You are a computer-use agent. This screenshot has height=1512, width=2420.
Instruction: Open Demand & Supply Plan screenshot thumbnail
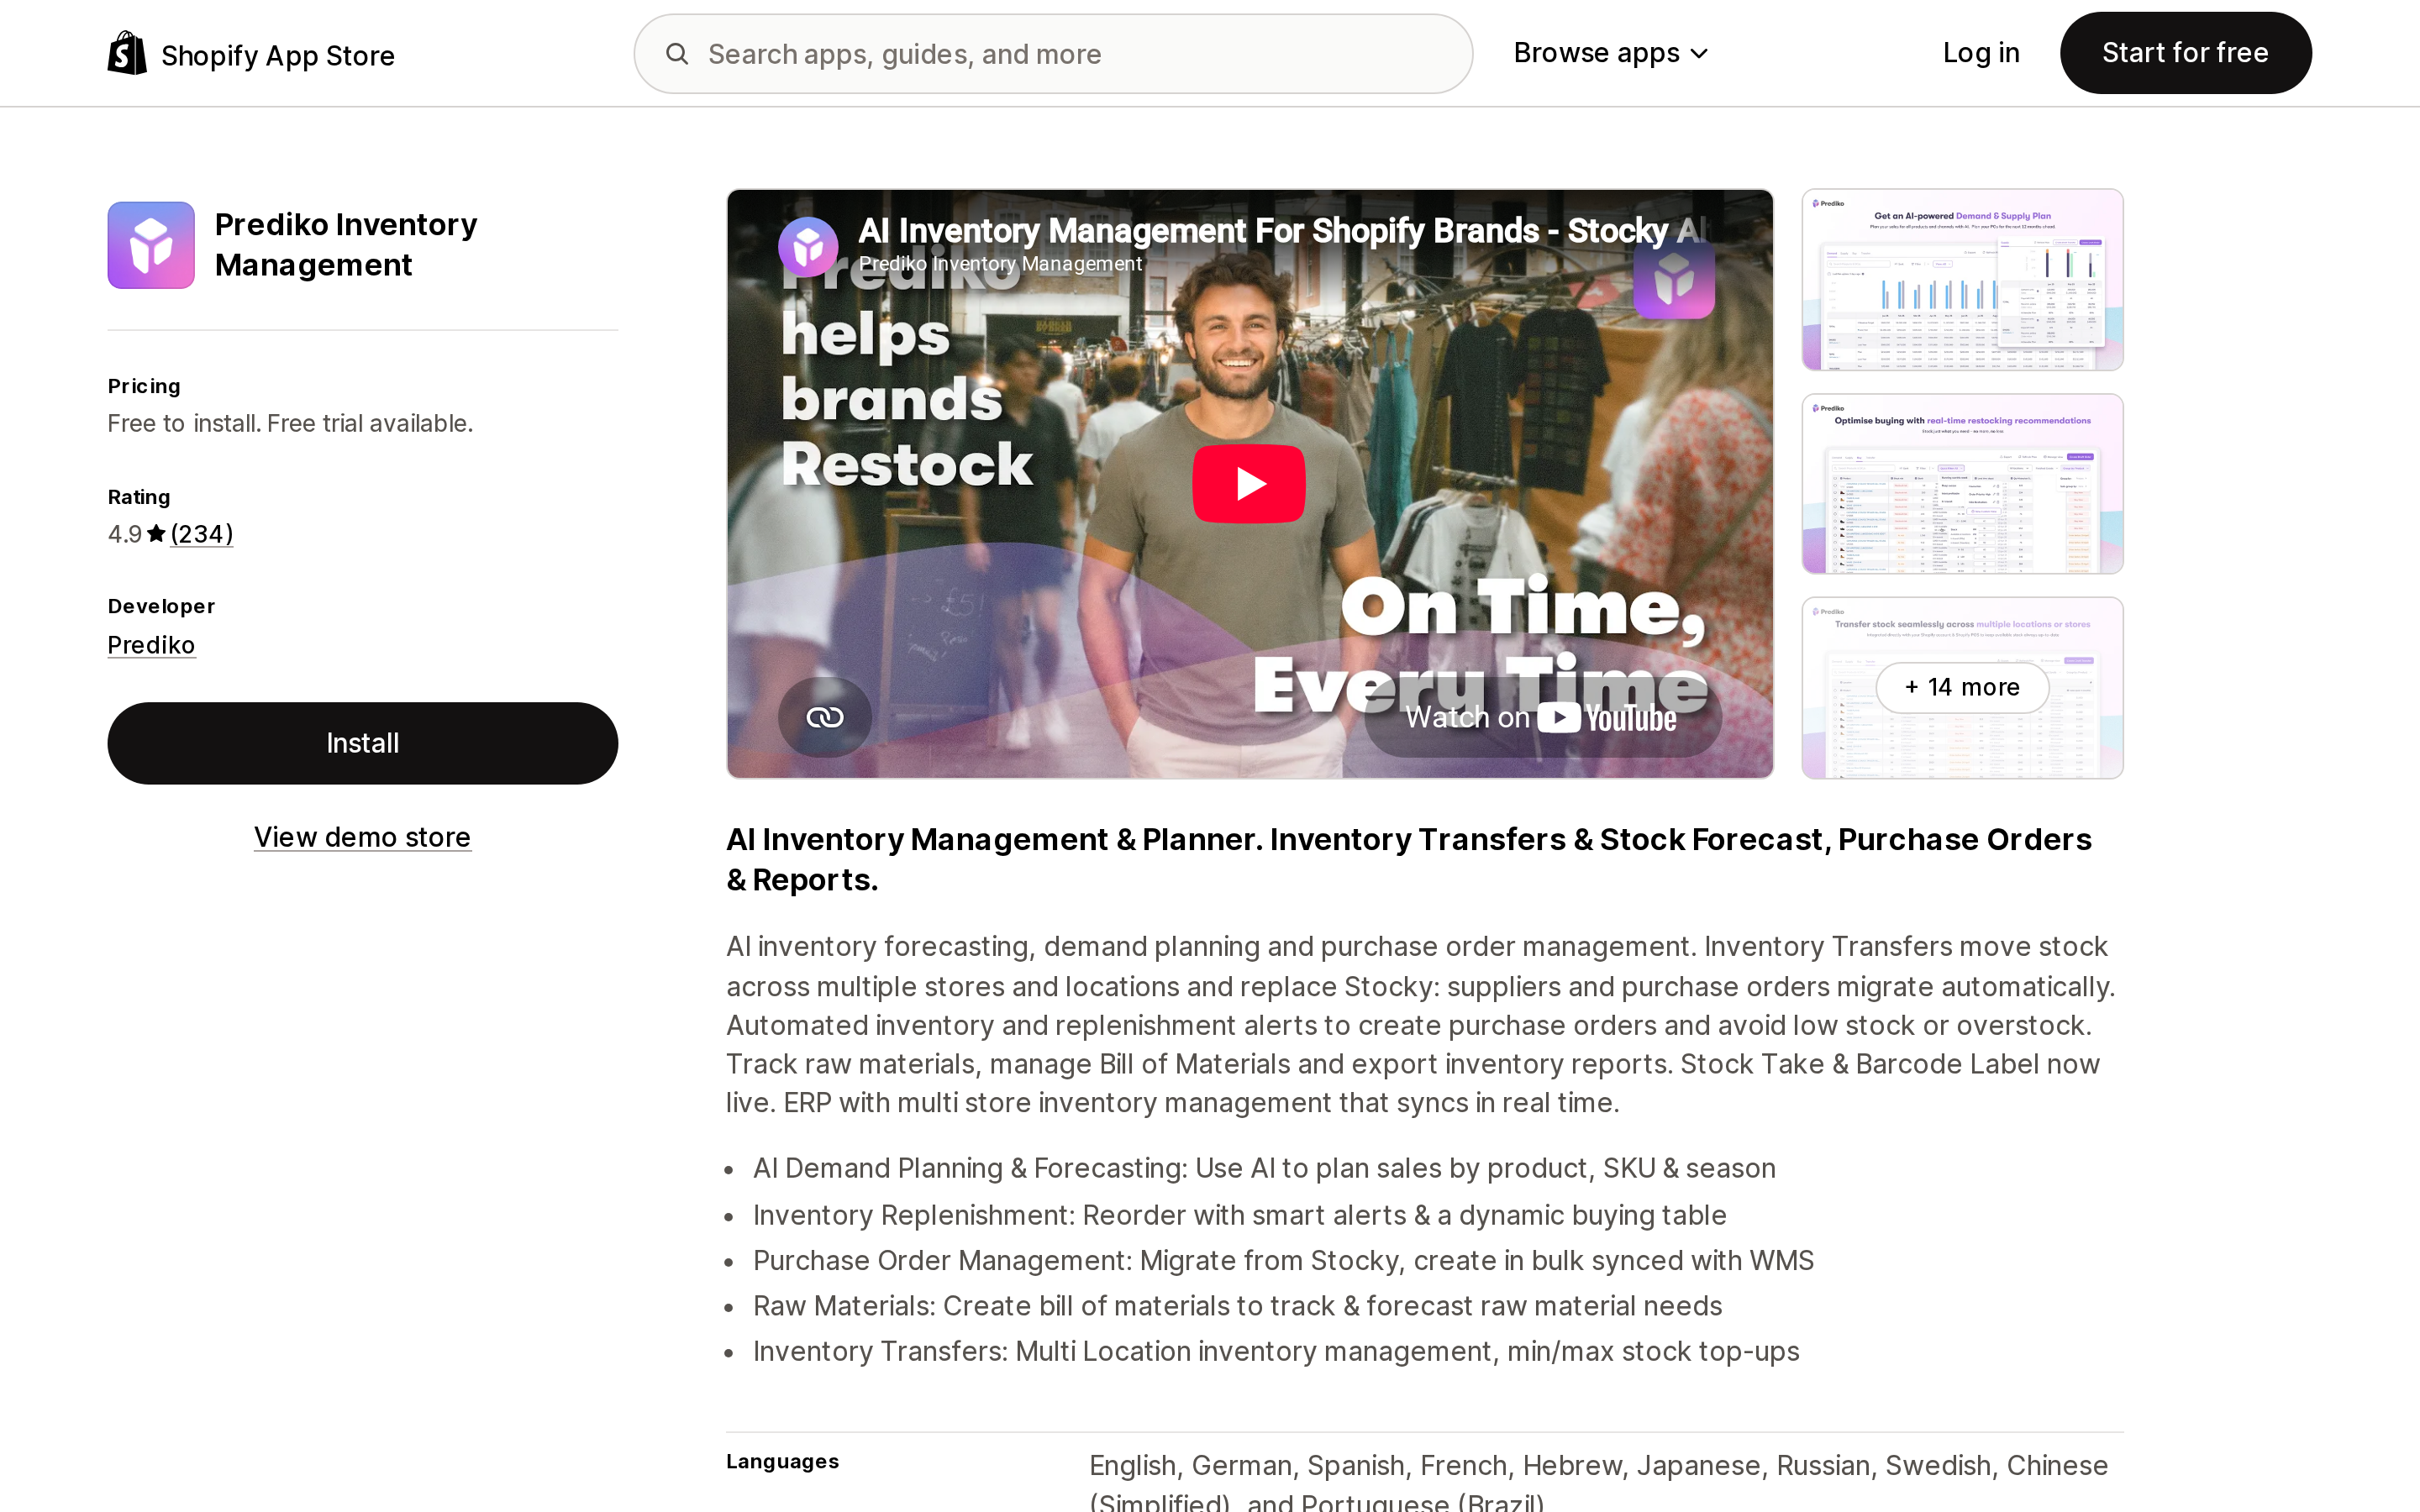pyautogui.click(x=1962, y=280)
